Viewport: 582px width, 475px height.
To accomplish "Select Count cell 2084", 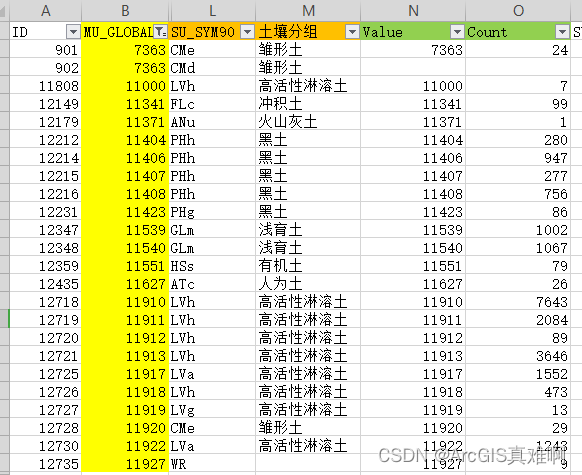I will coord(518,320).
